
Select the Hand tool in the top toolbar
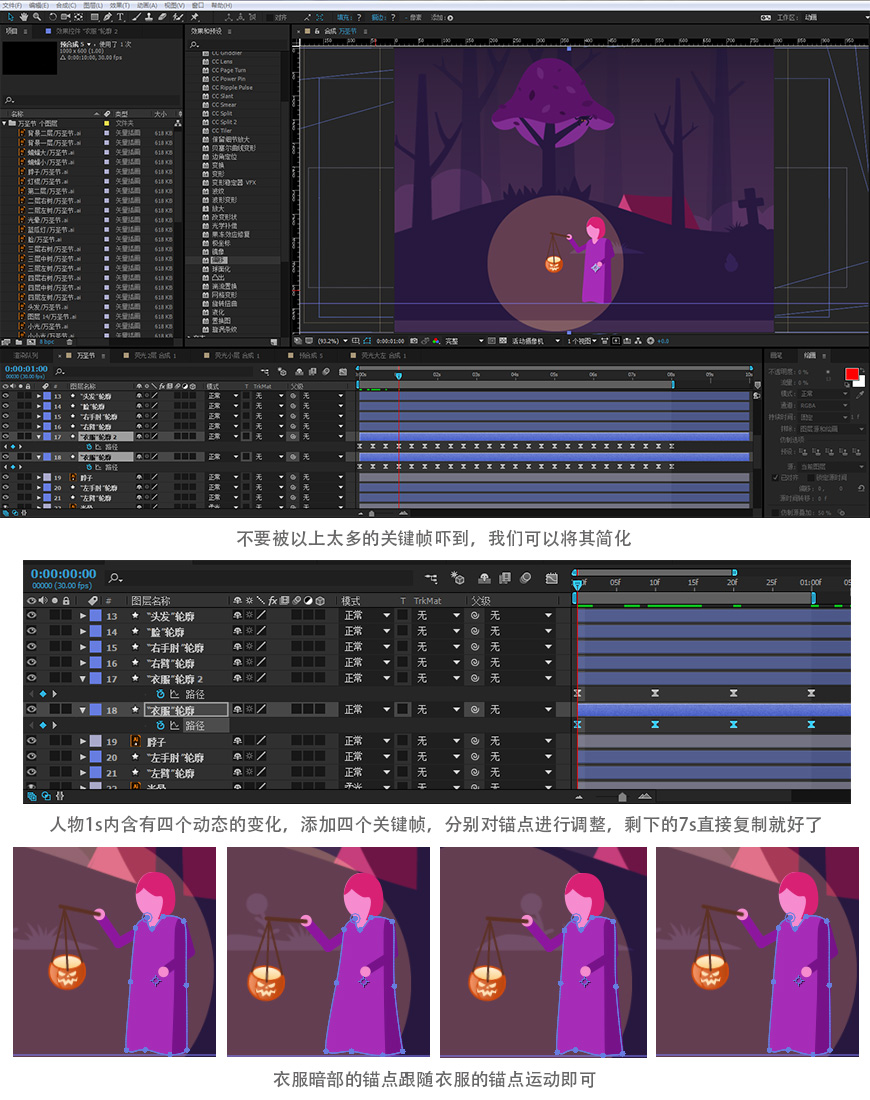[22, 17]
